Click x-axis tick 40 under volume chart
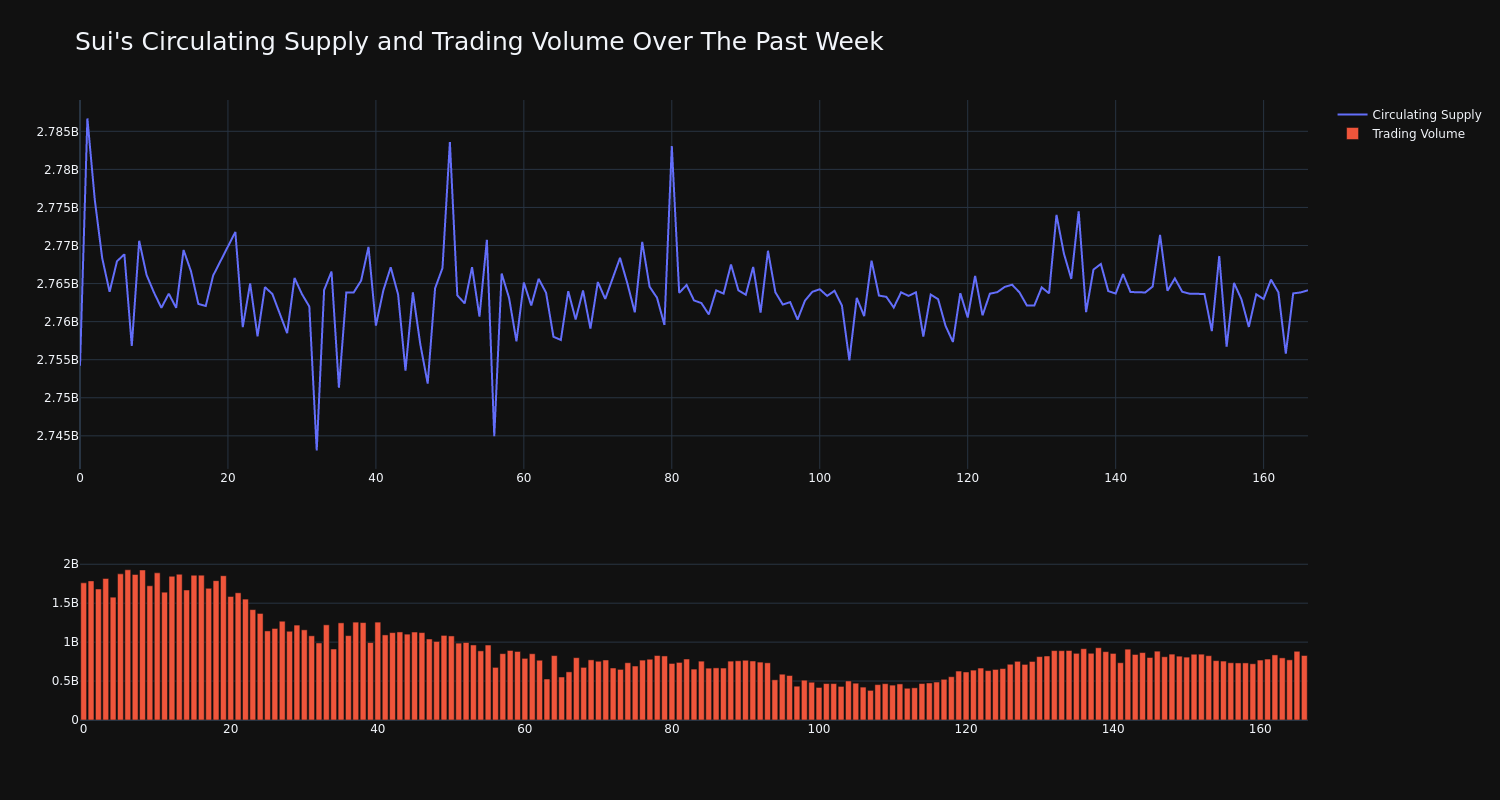 pos(378,729)
